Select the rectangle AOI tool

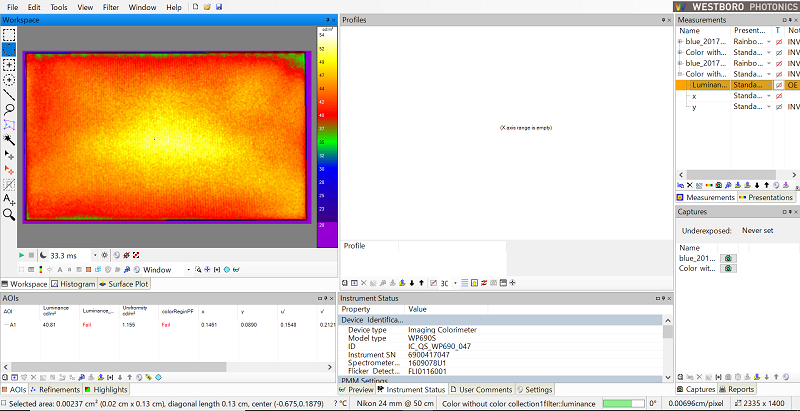click(x=9, y=35)
